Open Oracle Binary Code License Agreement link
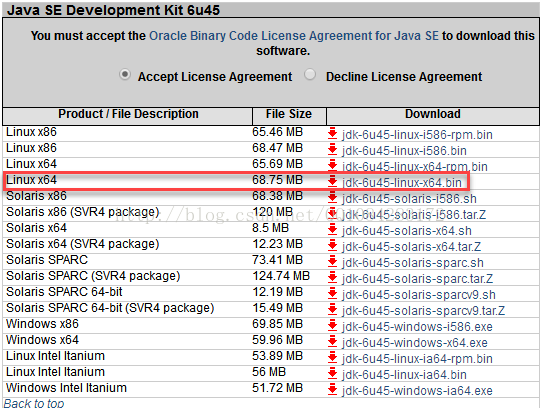540x408 pixels. 294,36
